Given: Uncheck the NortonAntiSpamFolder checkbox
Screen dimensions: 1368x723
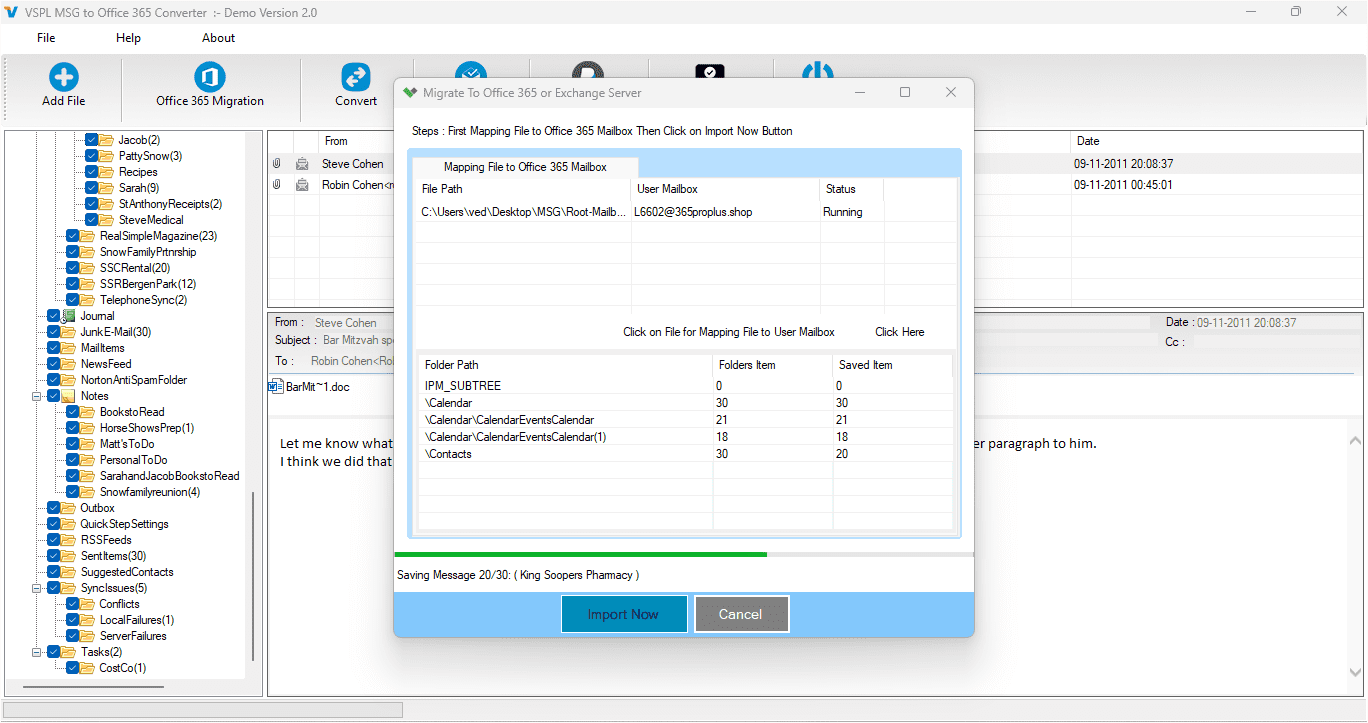Looking at the screenshot, I should pos(54,380).
